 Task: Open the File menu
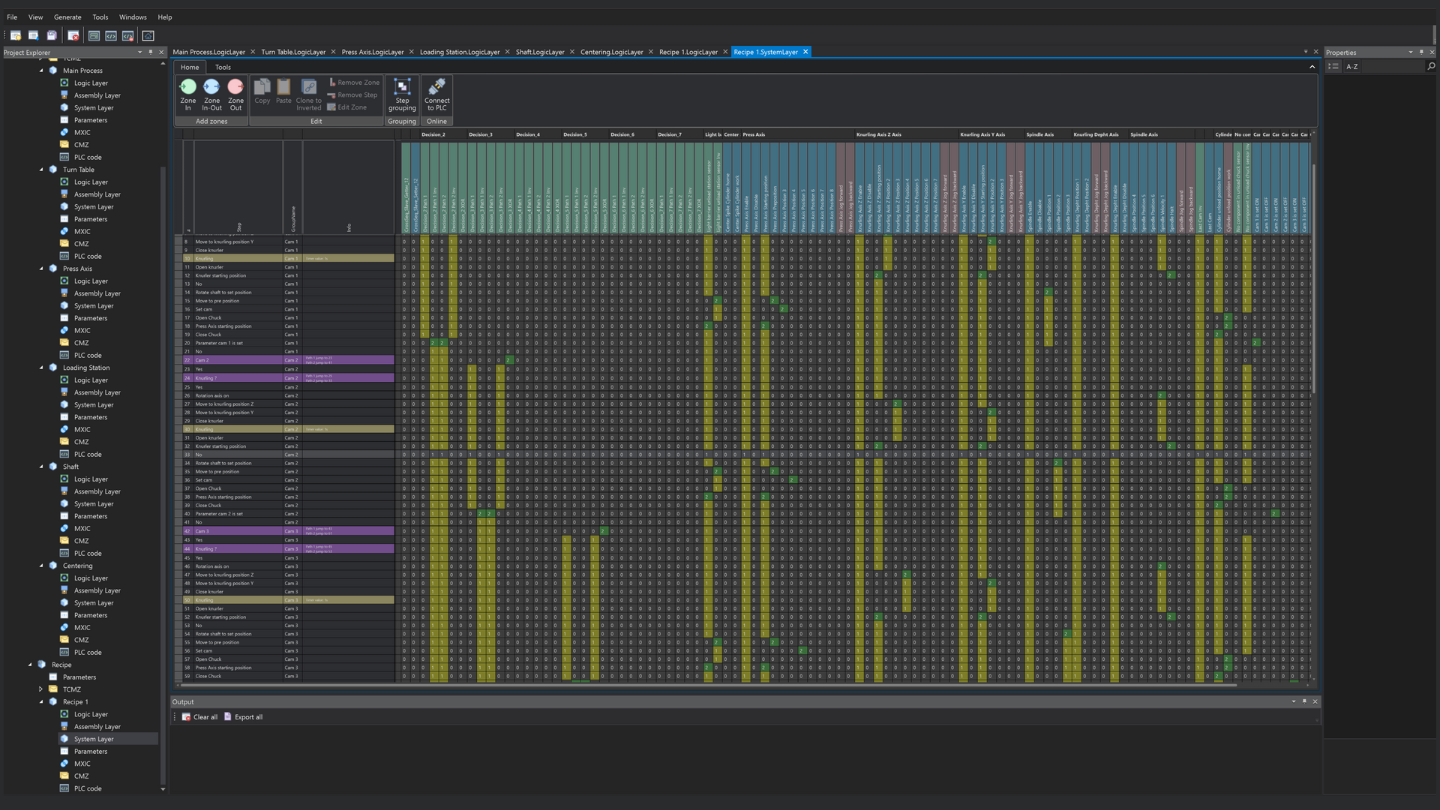pos(12,17)
